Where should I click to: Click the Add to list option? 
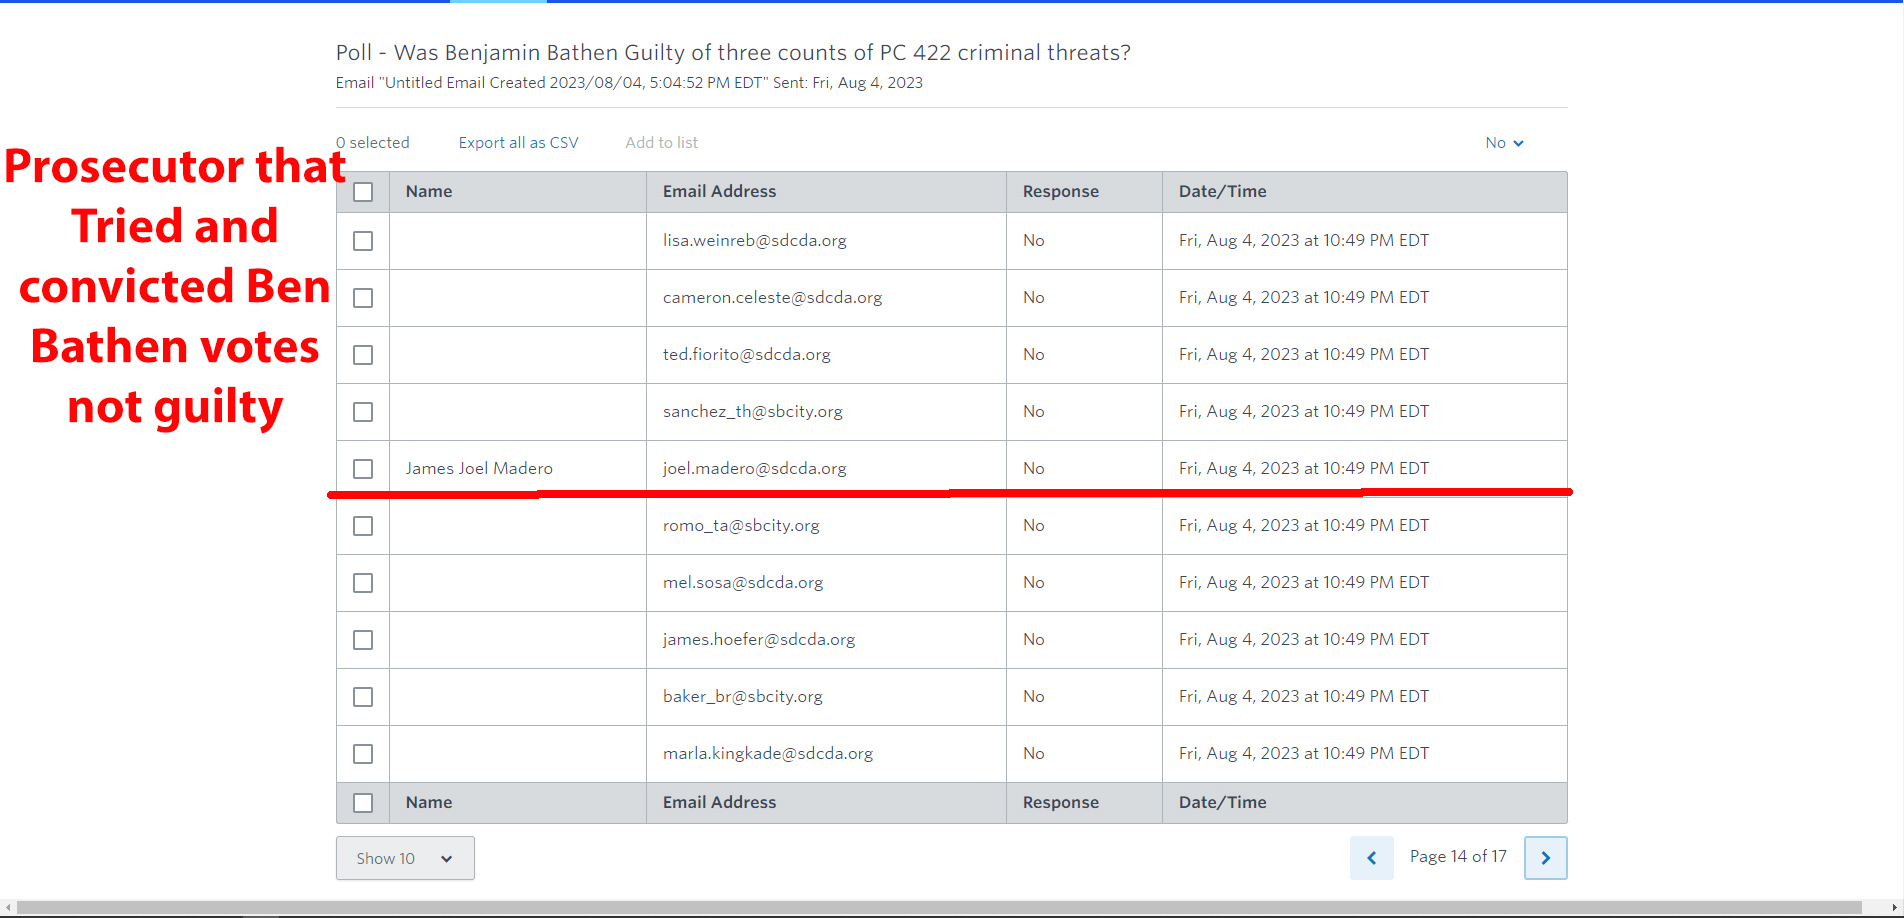coord(661,143)
